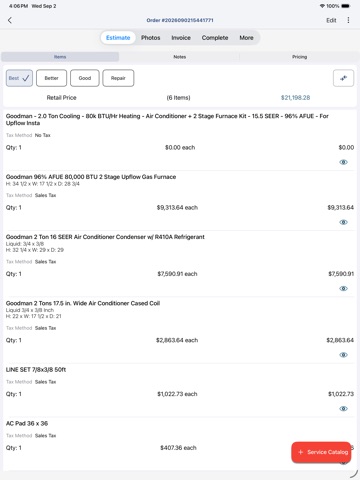Open the Service Catalog

321,452
